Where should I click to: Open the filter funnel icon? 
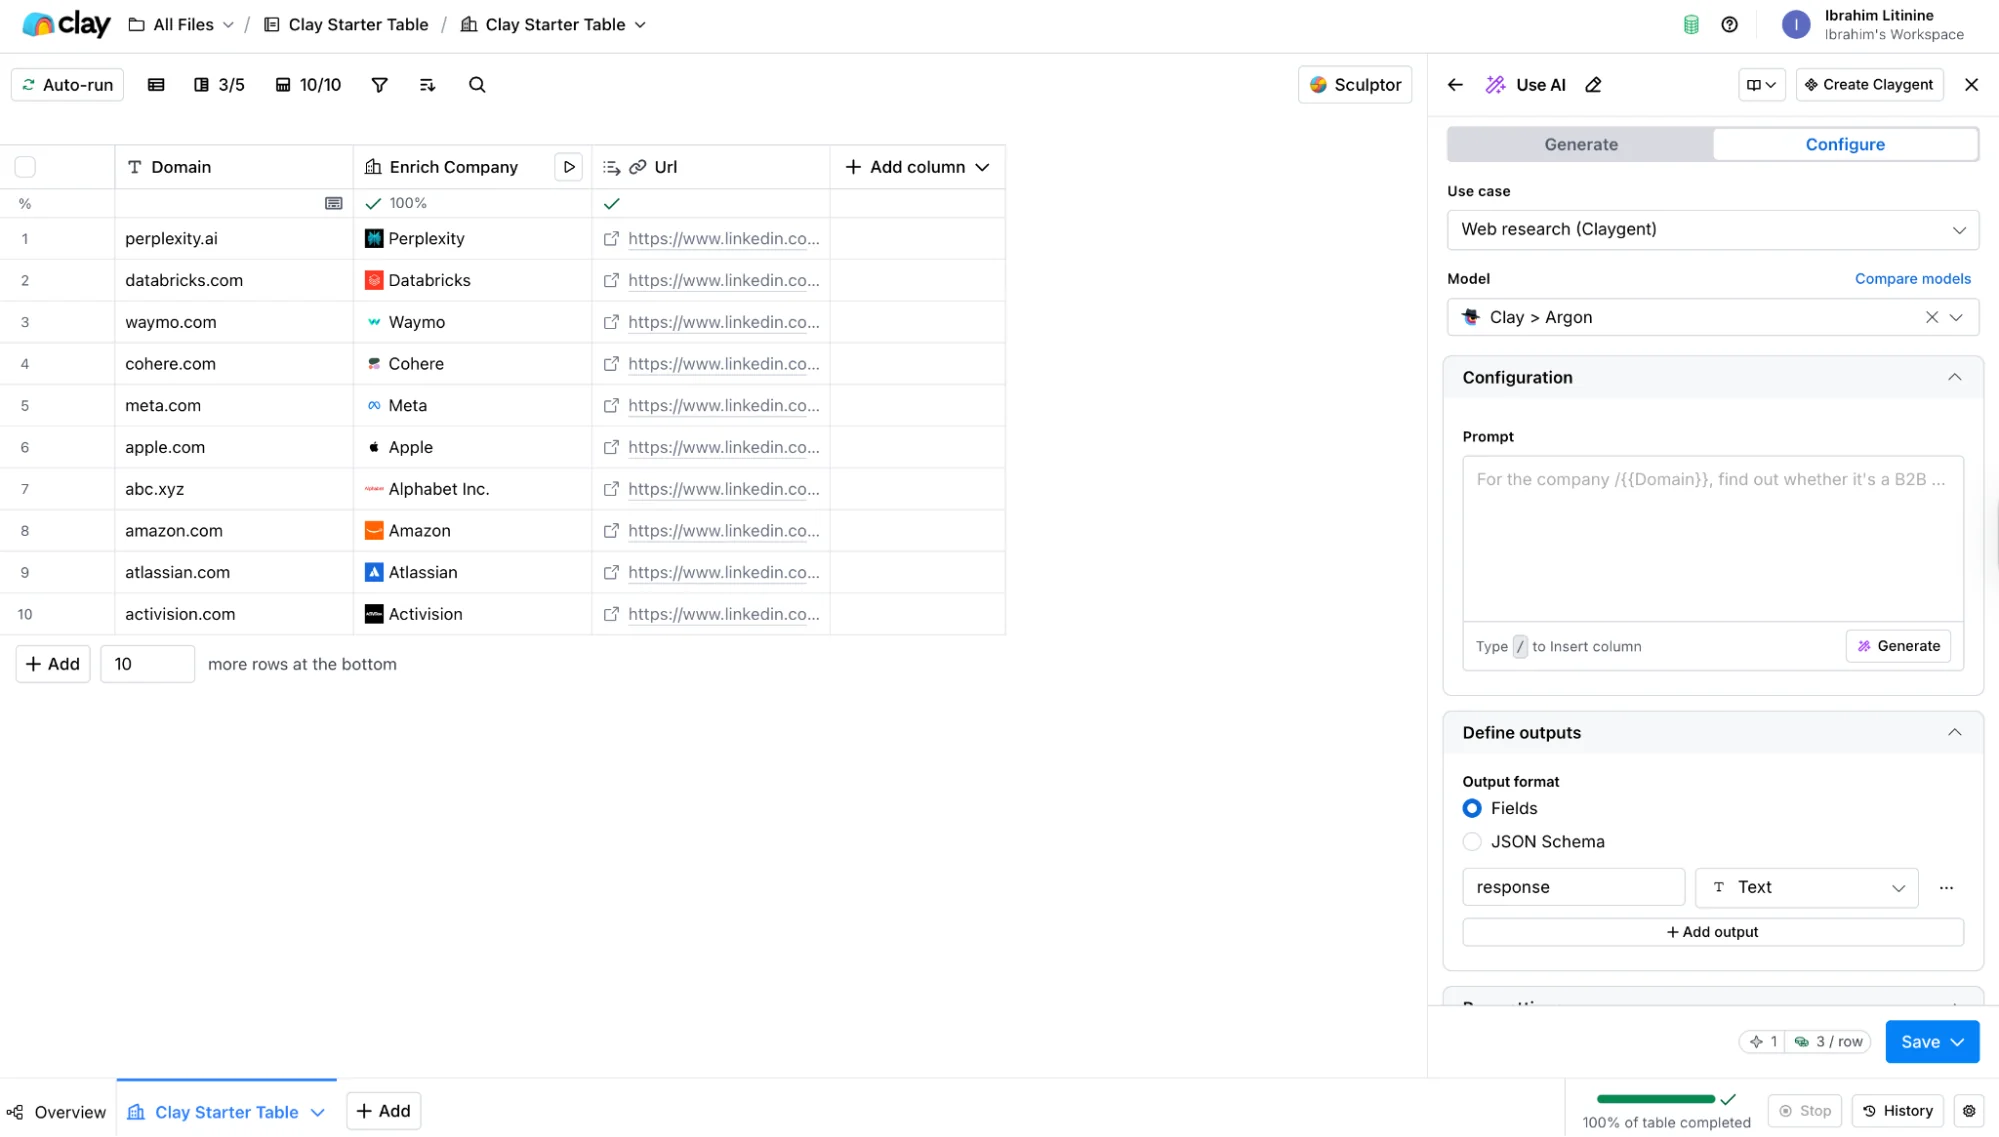[x=379, y=85]
